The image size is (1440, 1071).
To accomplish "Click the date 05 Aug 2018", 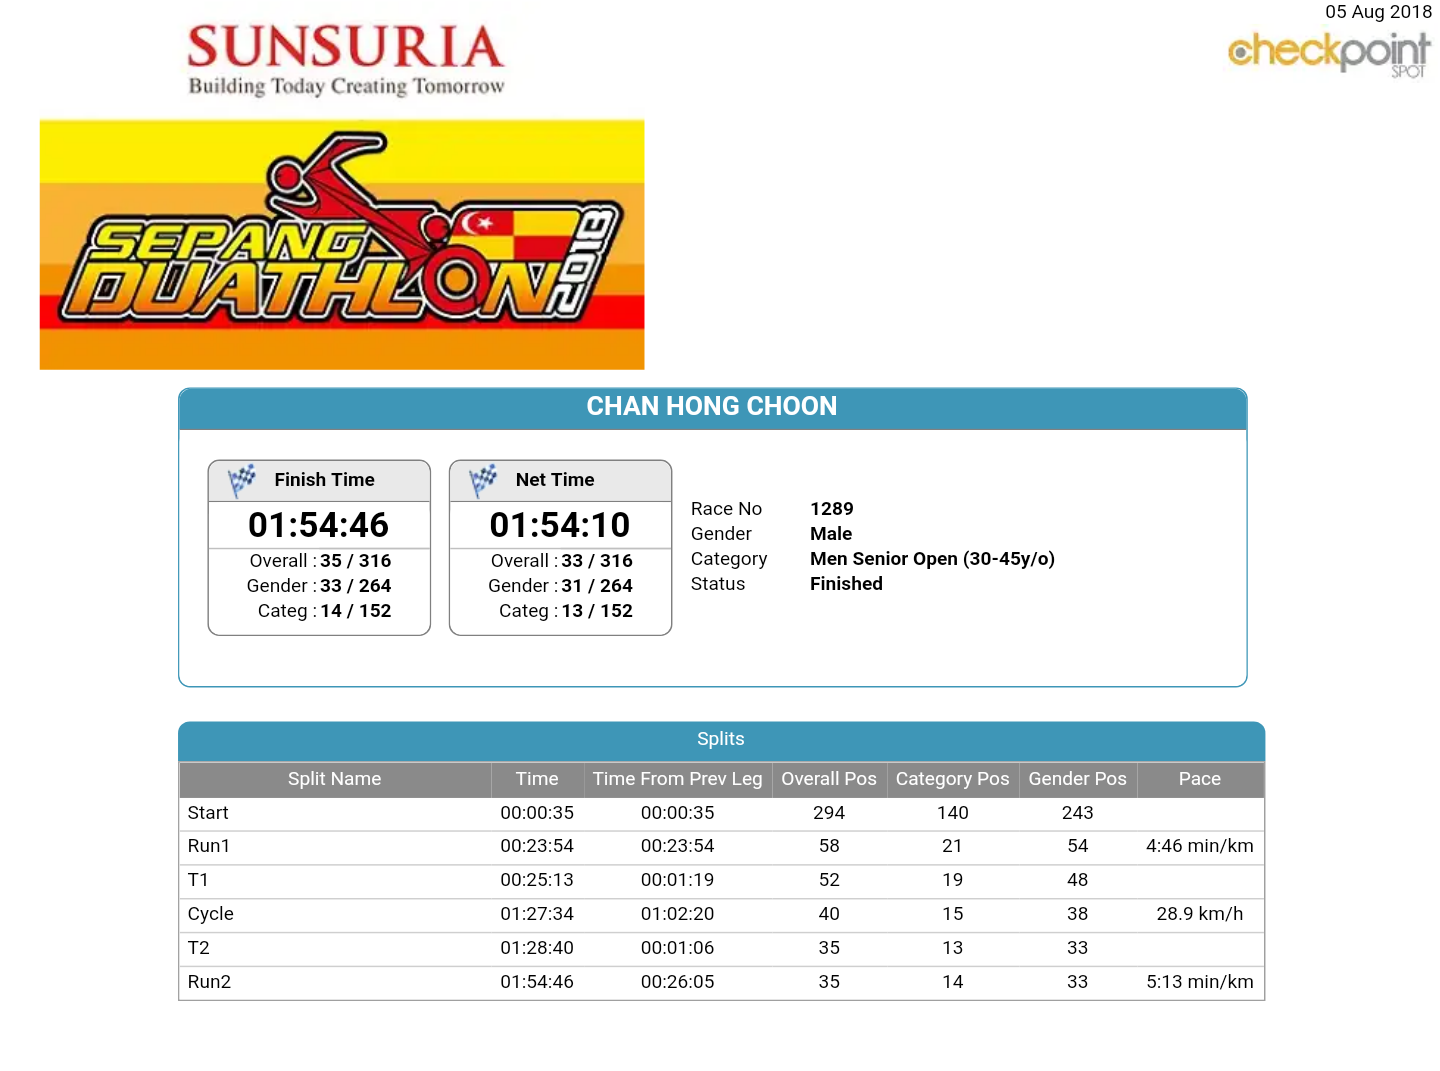I will (1378, 12).
